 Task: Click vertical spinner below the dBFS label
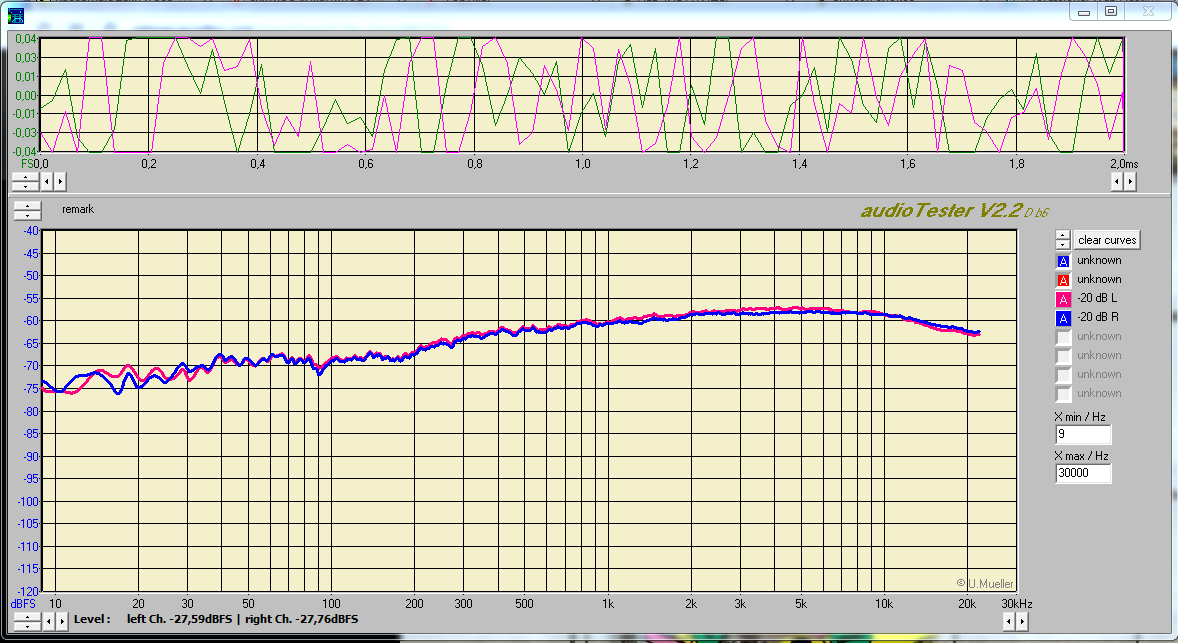[x=26, y=621]
